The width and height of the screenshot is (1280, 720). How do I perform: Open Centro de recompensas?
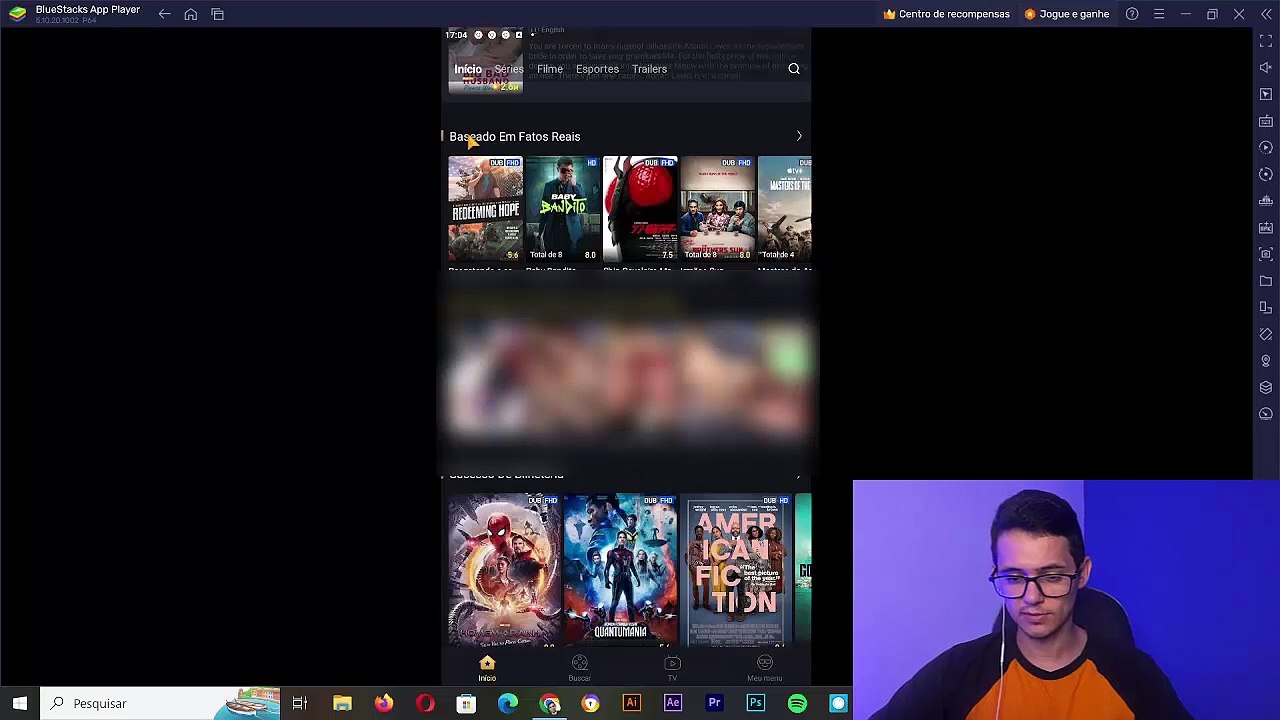946,14
